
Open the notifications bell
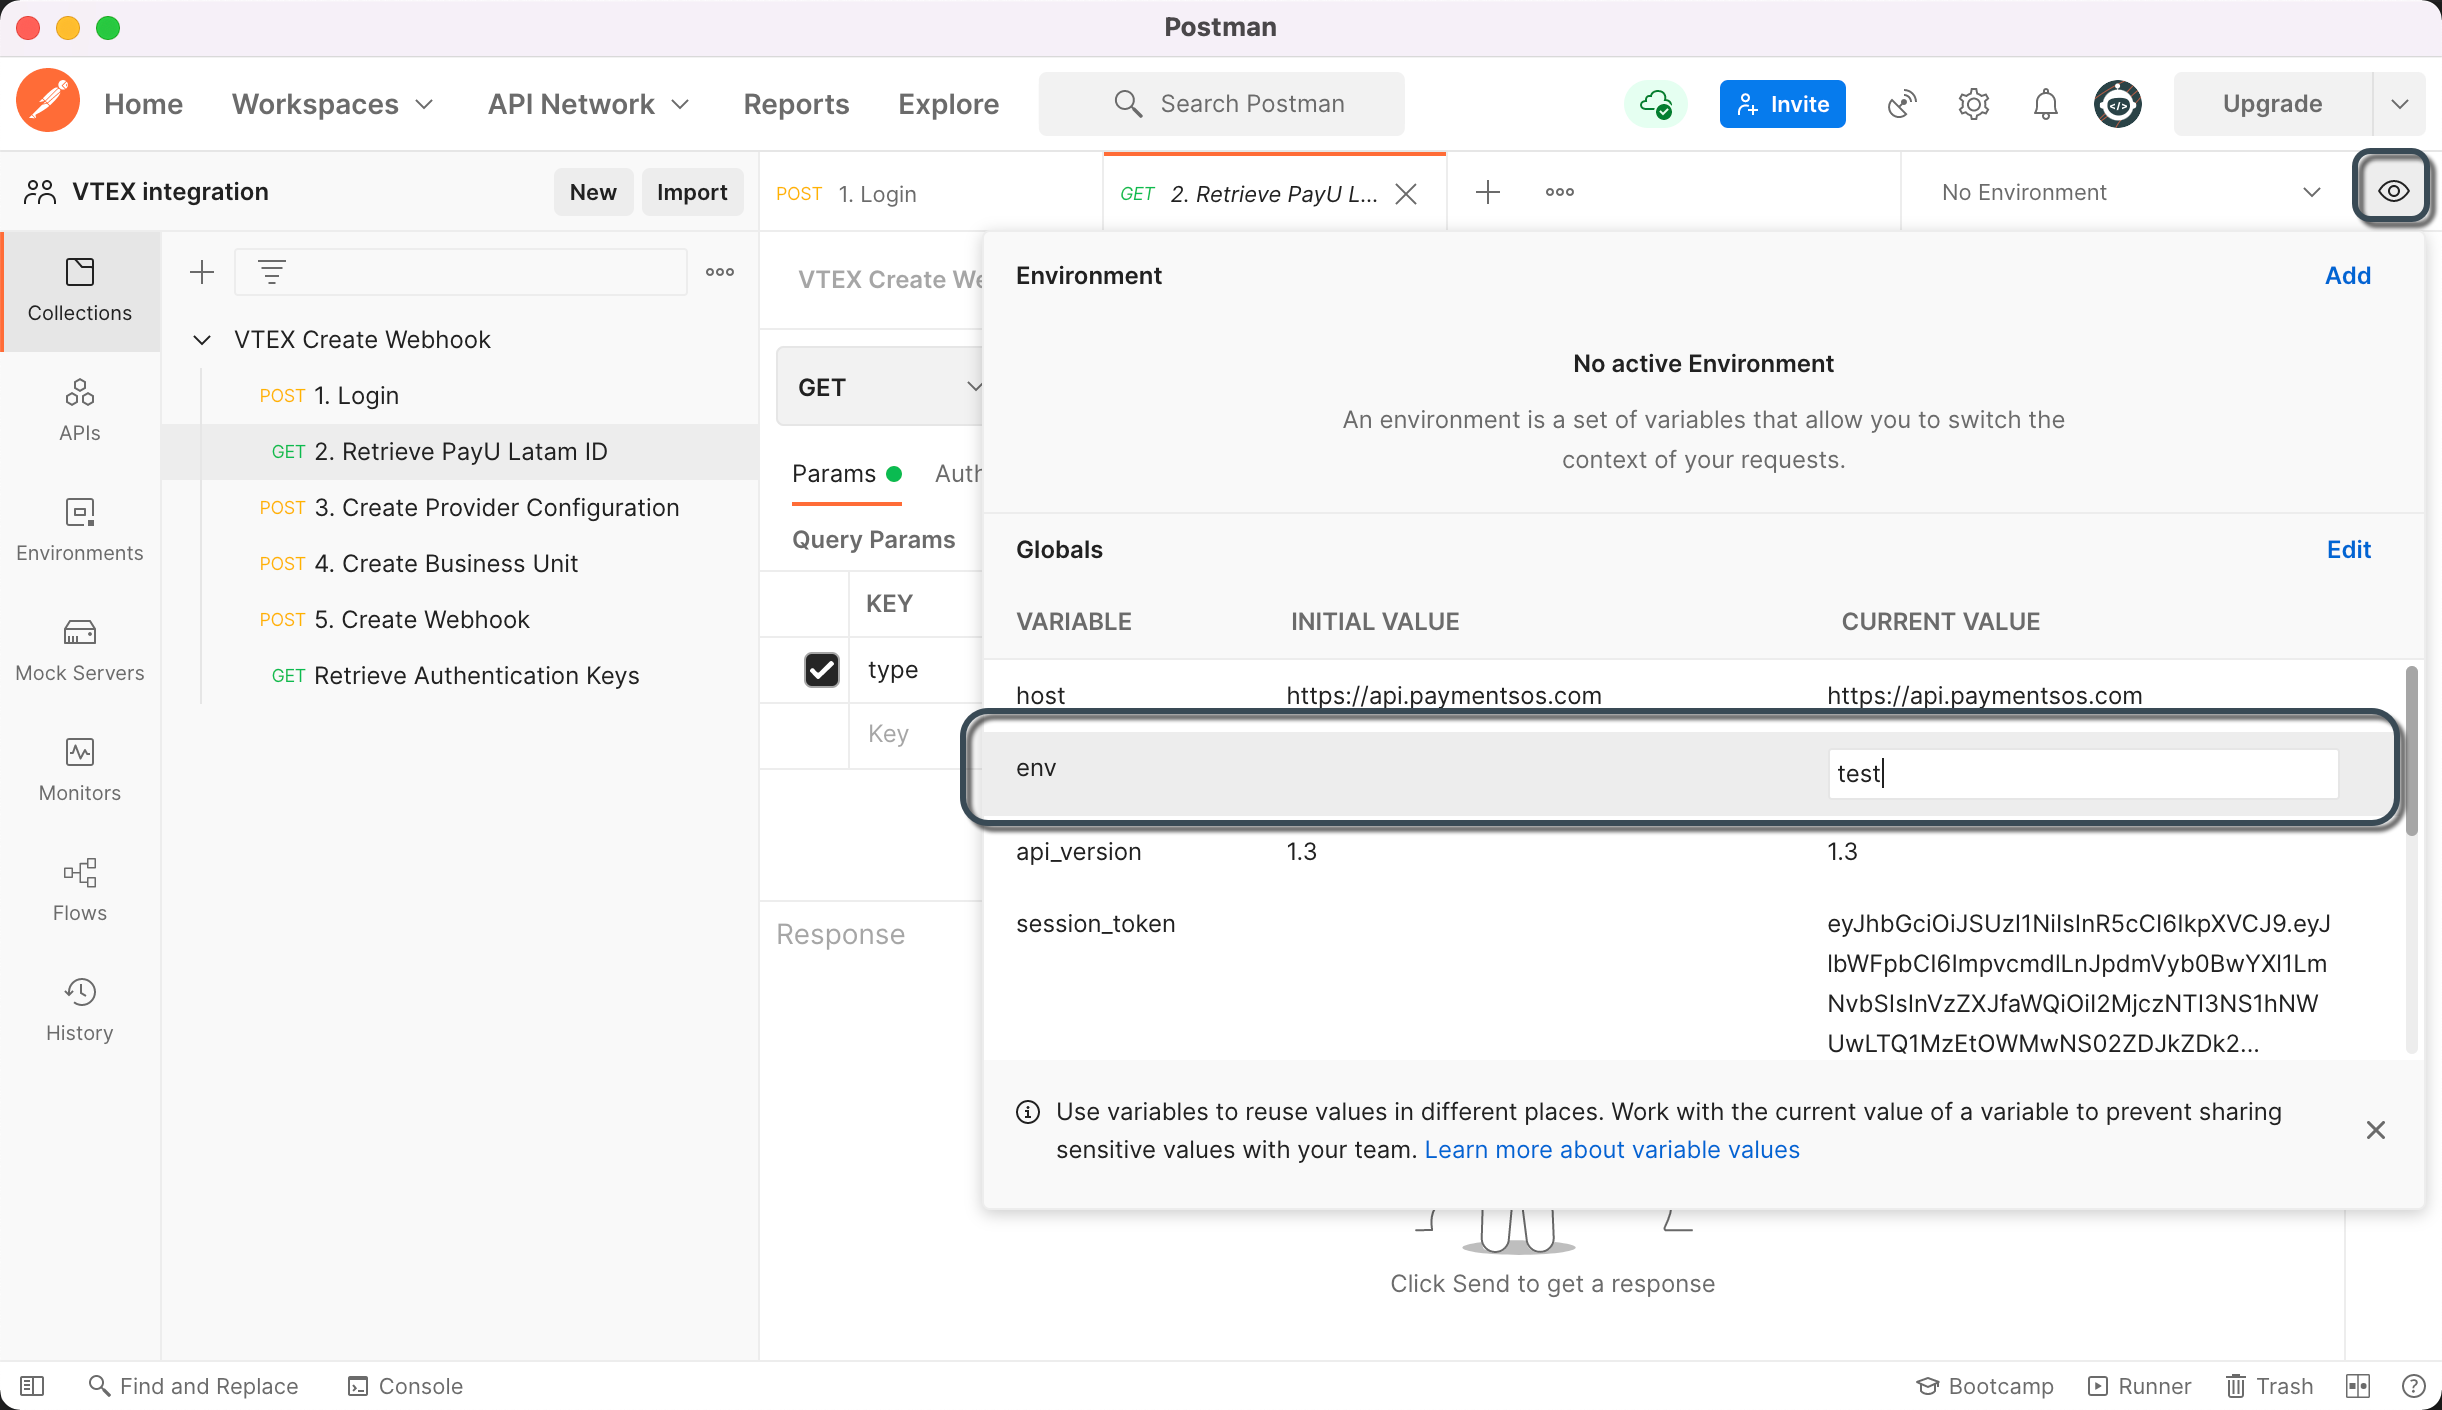click(x=2045, y=104)
